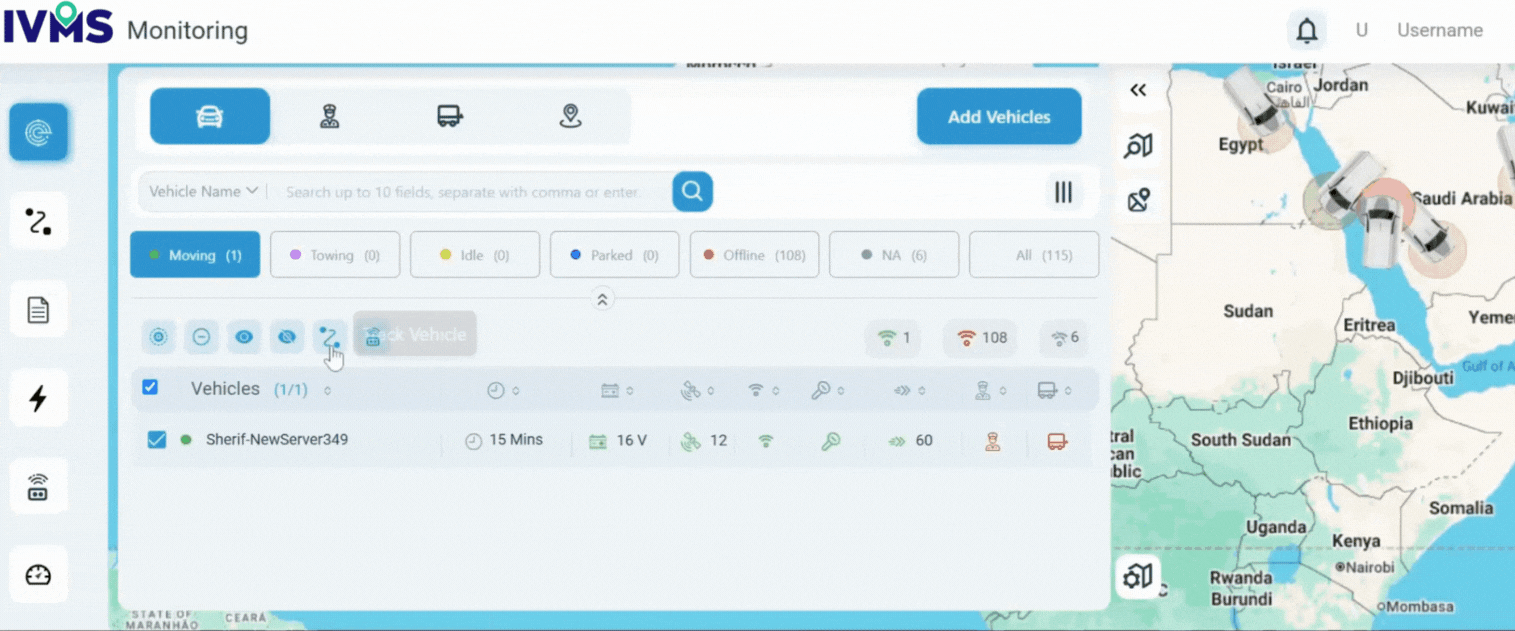
Task: Switch to the drivers tab
Action: [x=330, y=116]
